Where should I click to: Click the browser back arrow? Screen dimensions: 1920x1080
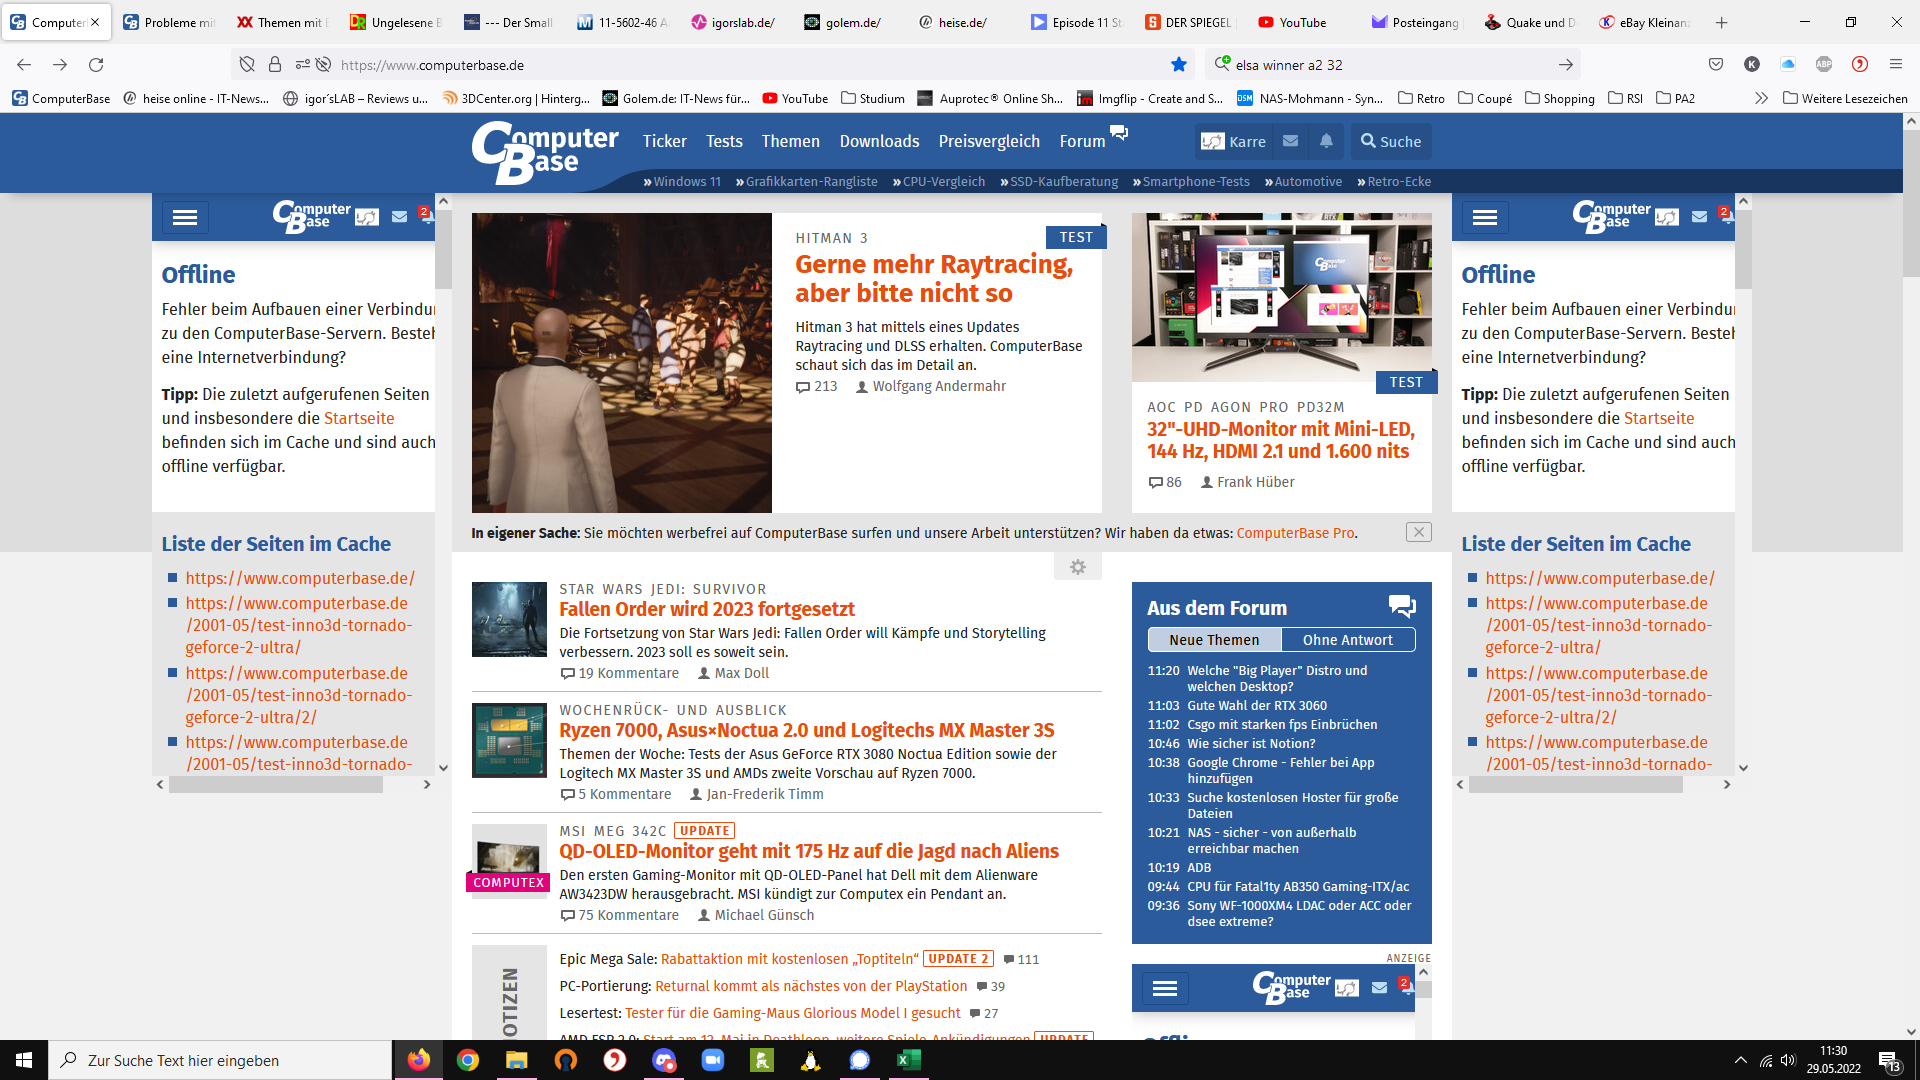[x=24, y=65]
